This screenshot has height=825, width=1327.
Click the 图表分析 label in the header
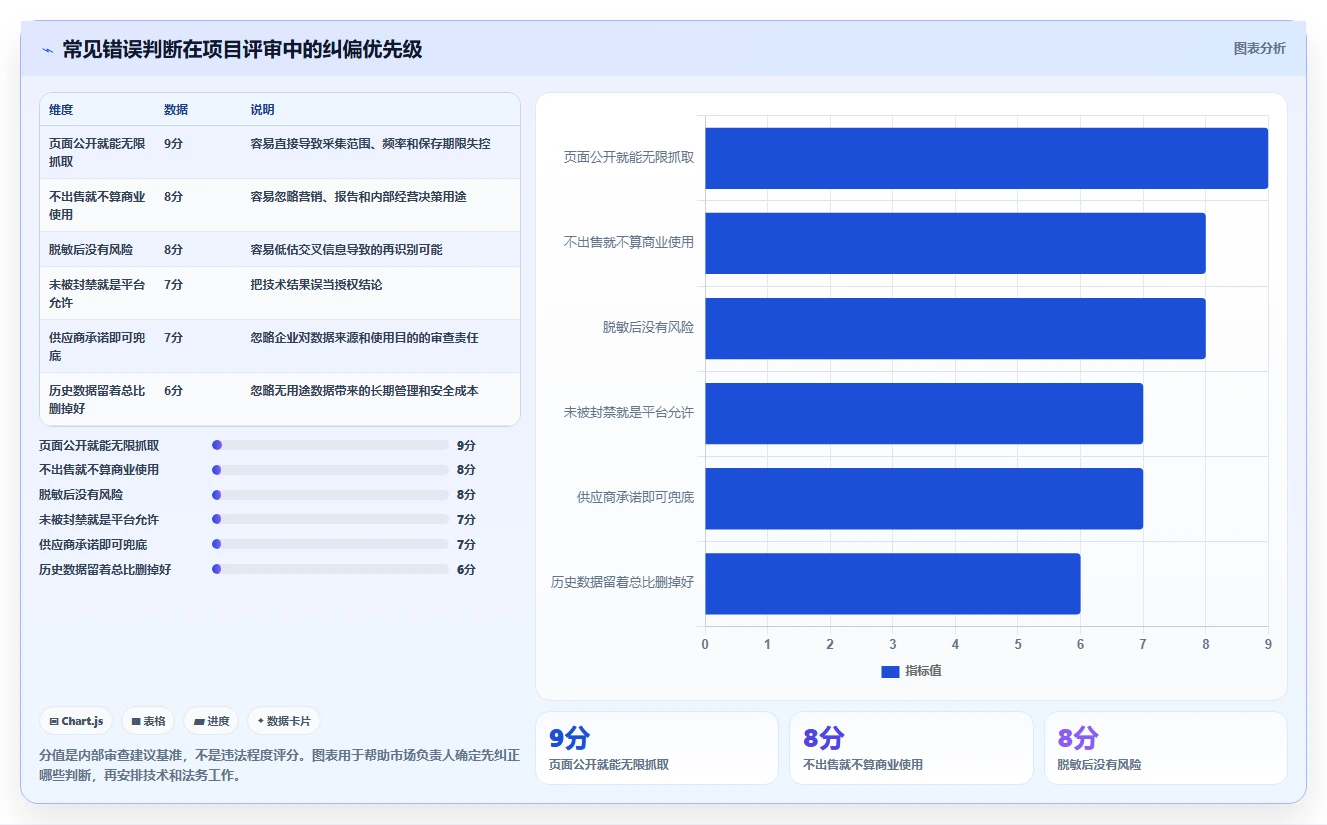(x=1259, y=48)
